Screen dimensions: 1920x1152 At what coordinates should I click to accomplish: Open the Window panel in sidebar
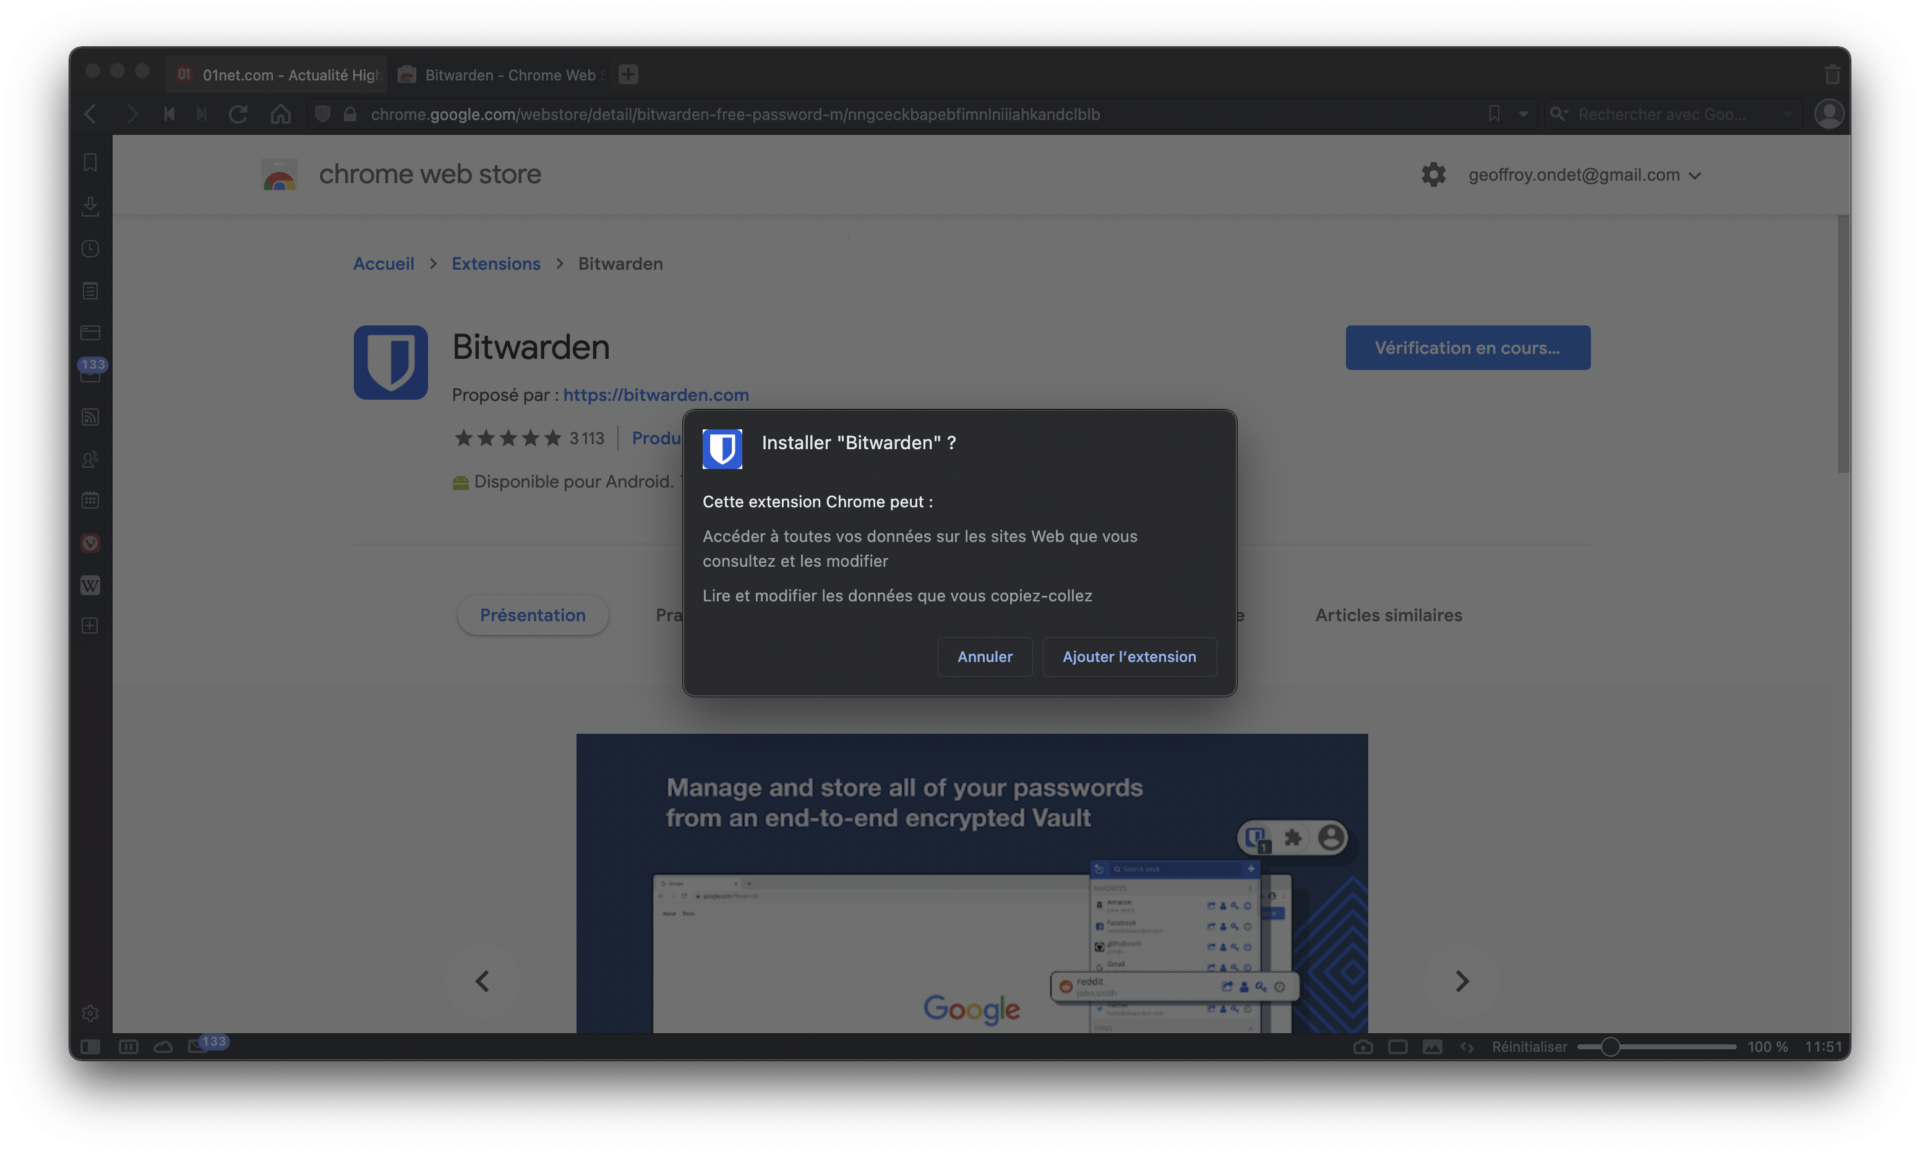90,332
